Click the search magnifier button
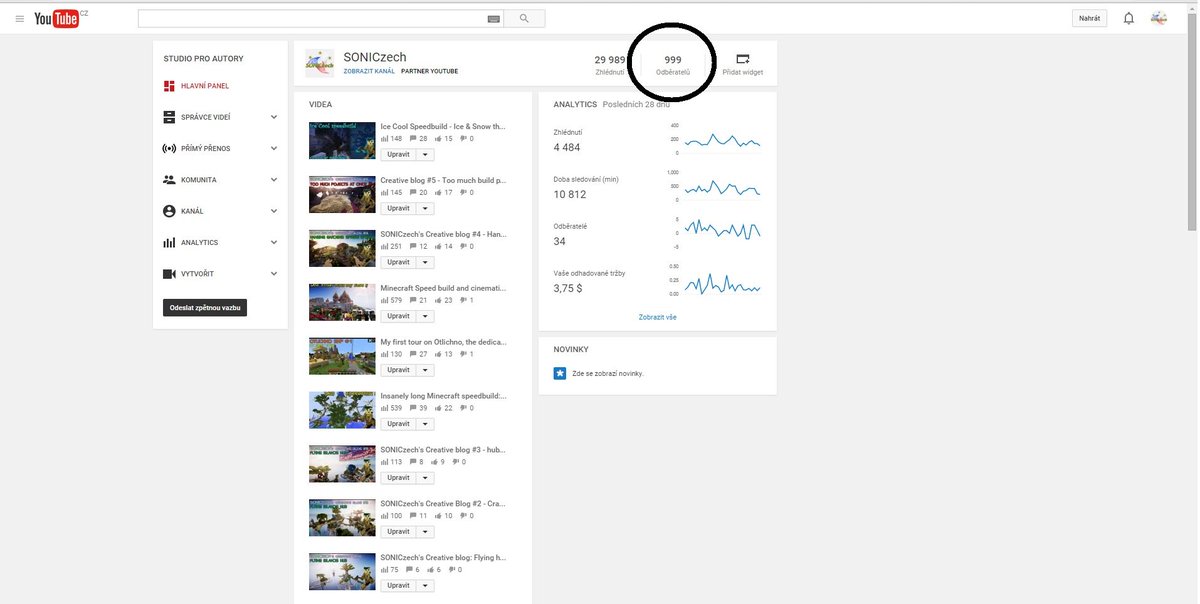 tap(524, 18)
